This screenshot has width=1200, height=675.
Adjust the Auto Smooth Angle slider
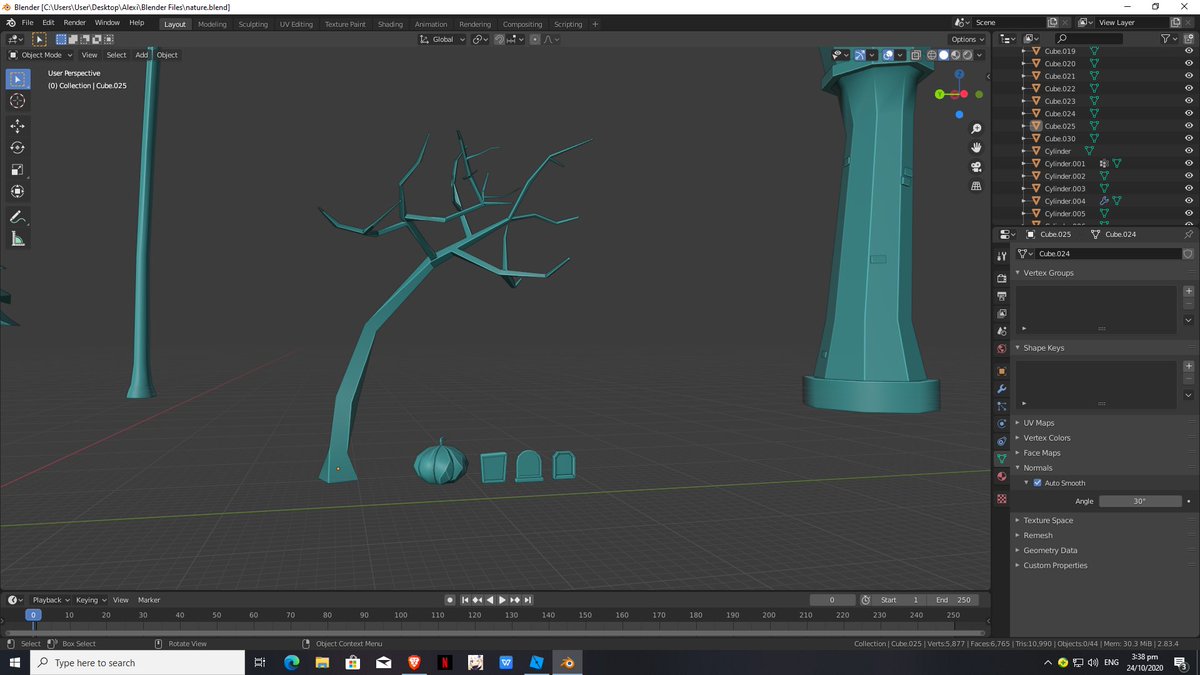click(x=1140, y=501)
